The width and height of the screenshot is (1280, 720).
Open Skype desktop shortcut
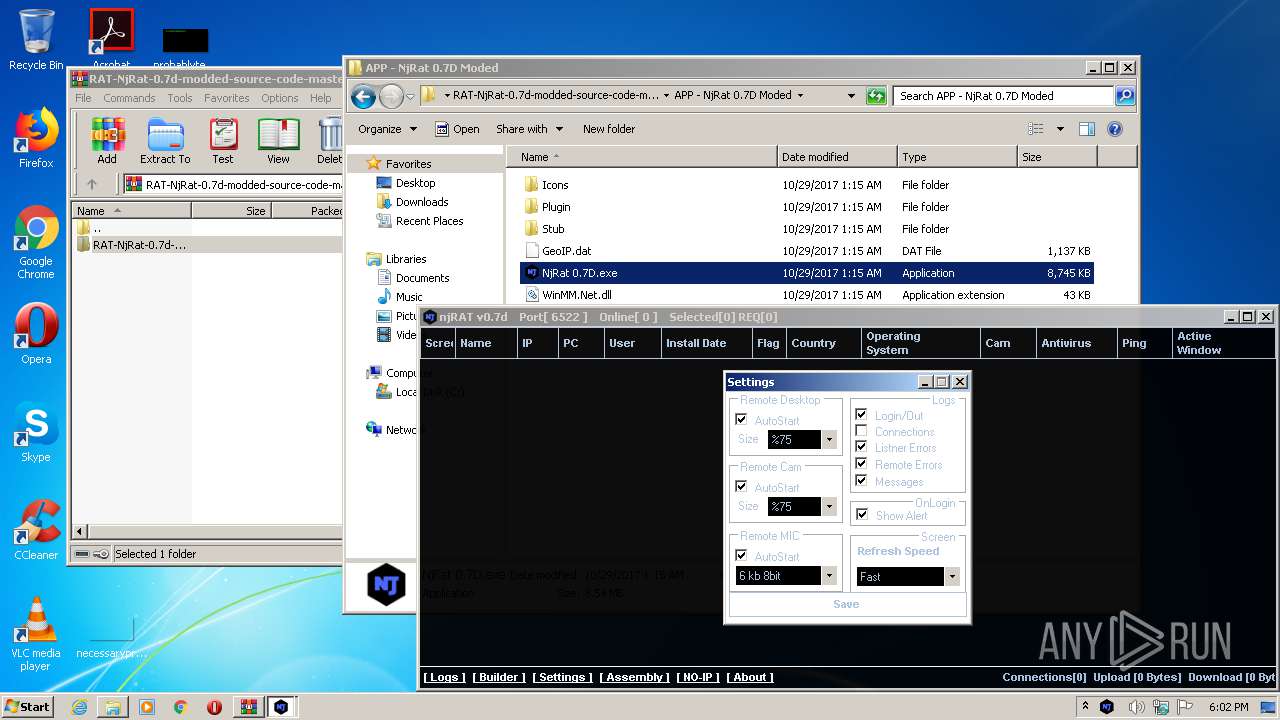point(36,431)
